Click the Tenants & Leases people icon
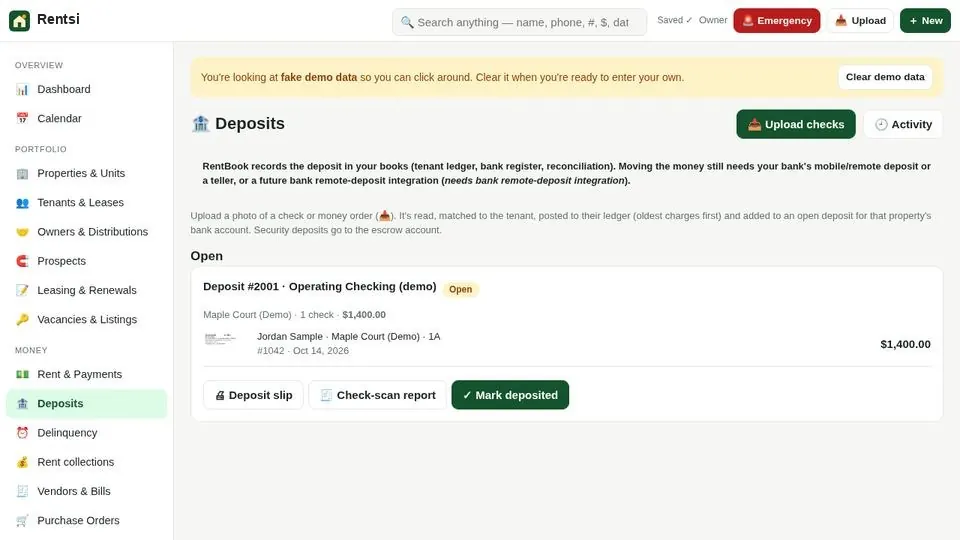The height and width of the screenshot is (540, 960). pyautogui.click(x=22, y=203)
